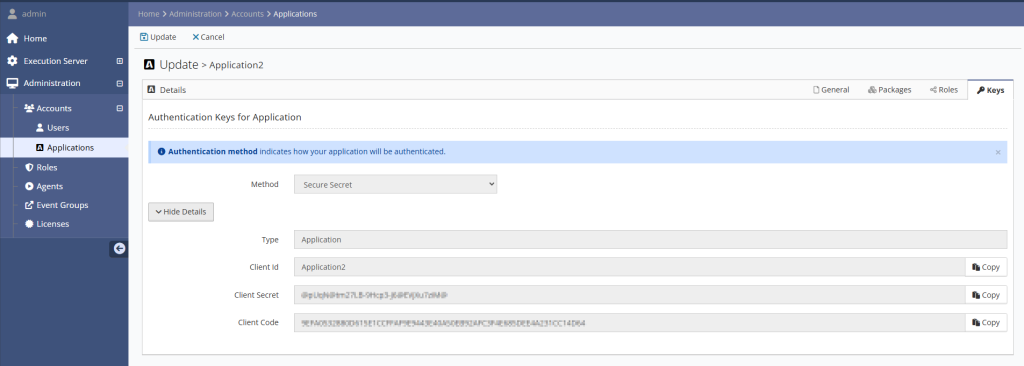Click the Type field showing Application

[x=650, y=239]
